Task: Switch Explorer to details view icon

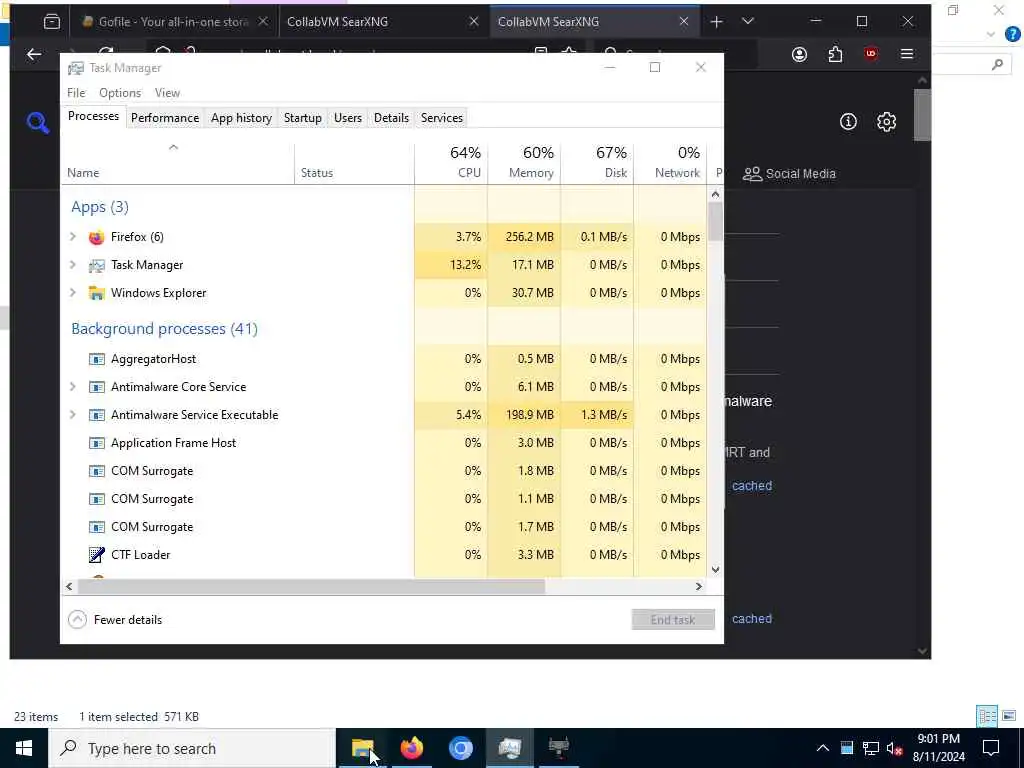Action: tap(987, 716)
